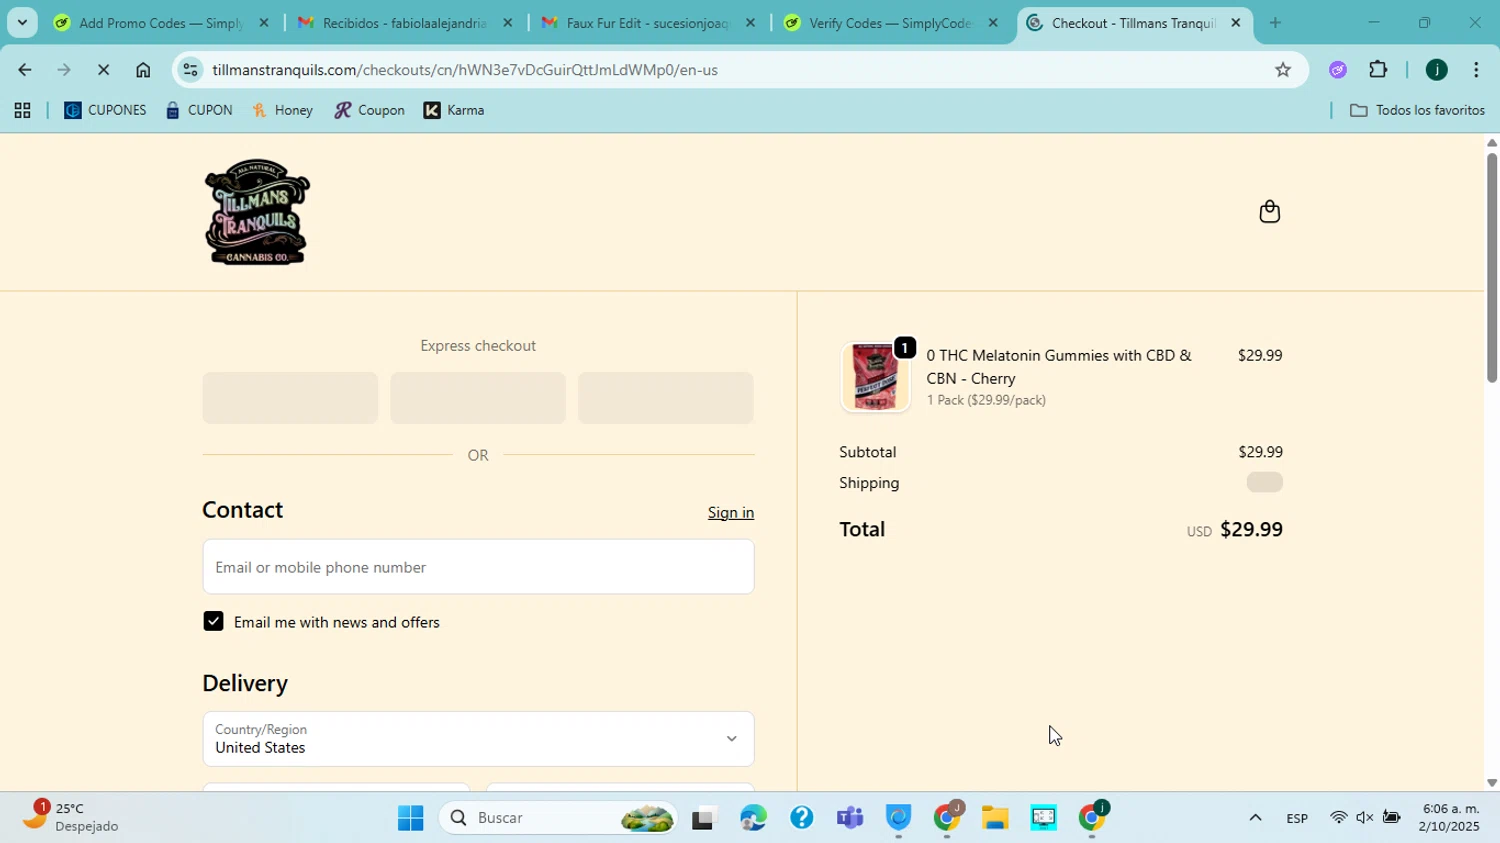
Task: Show hidden system tray icons
Action: click(1255, 818)
